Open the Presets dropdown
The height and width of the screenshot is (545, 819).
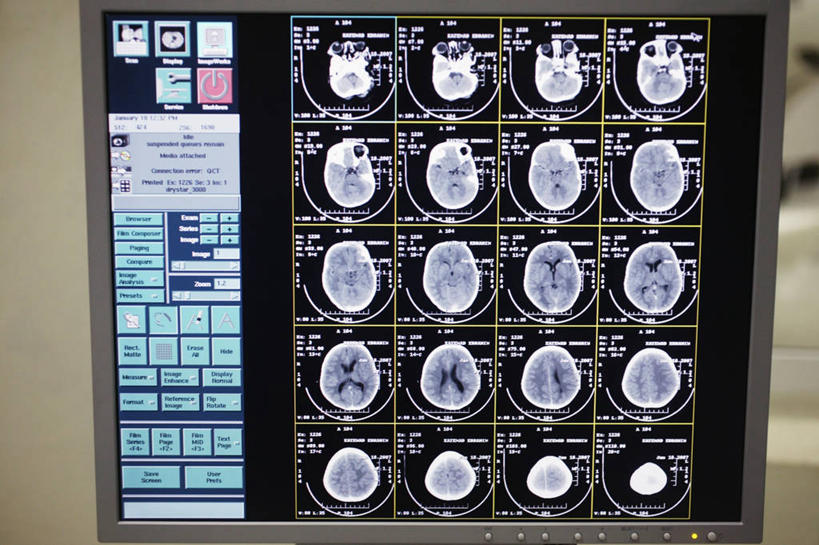pos(138,296)
